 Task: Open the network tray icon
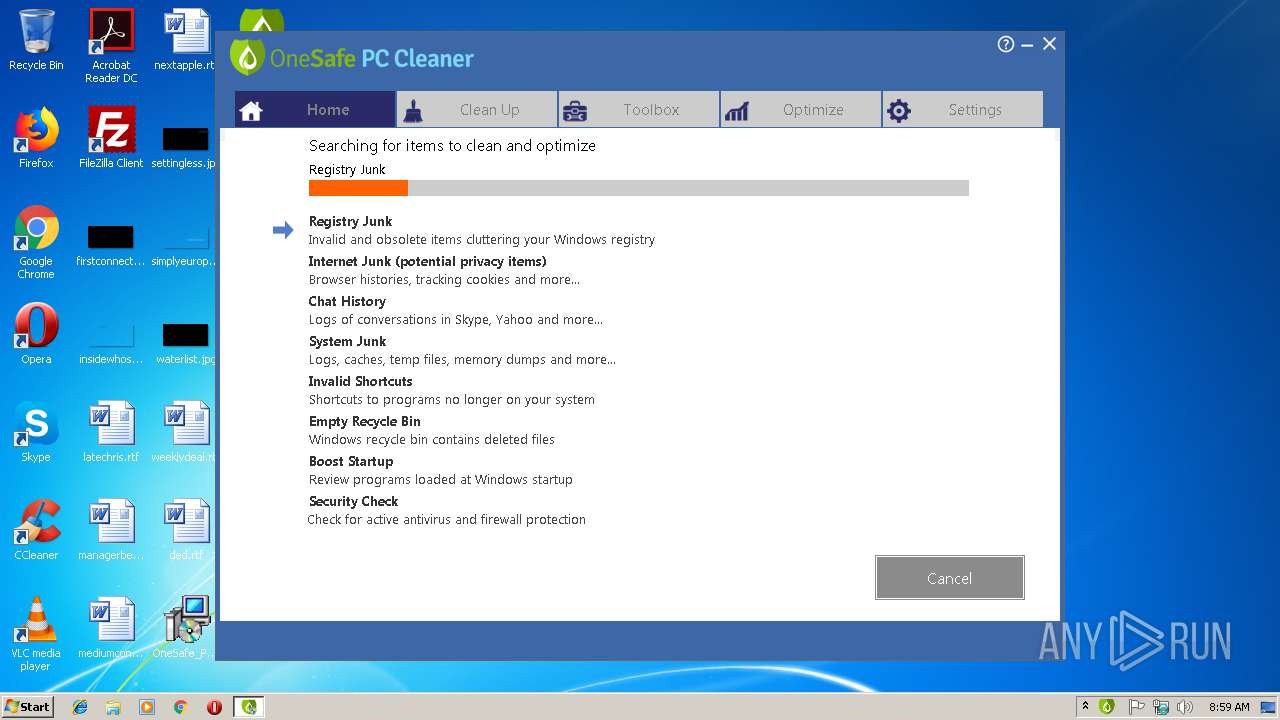coord(1161,707)
